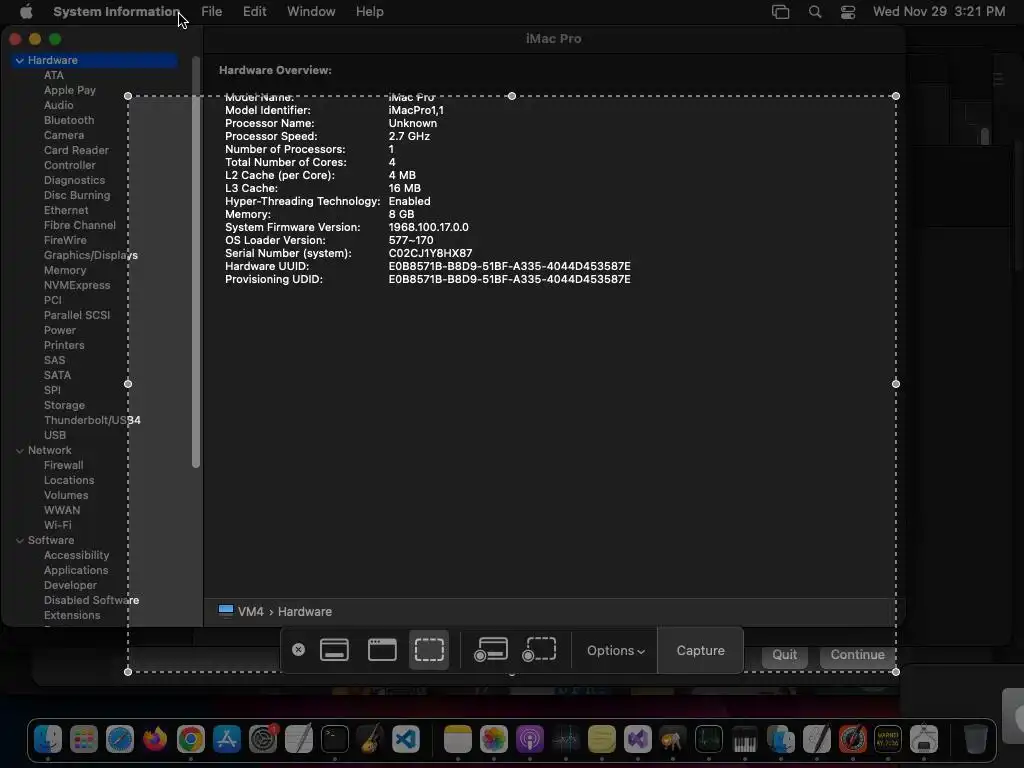
Task: Open the Edit menu
Action: 254,12
